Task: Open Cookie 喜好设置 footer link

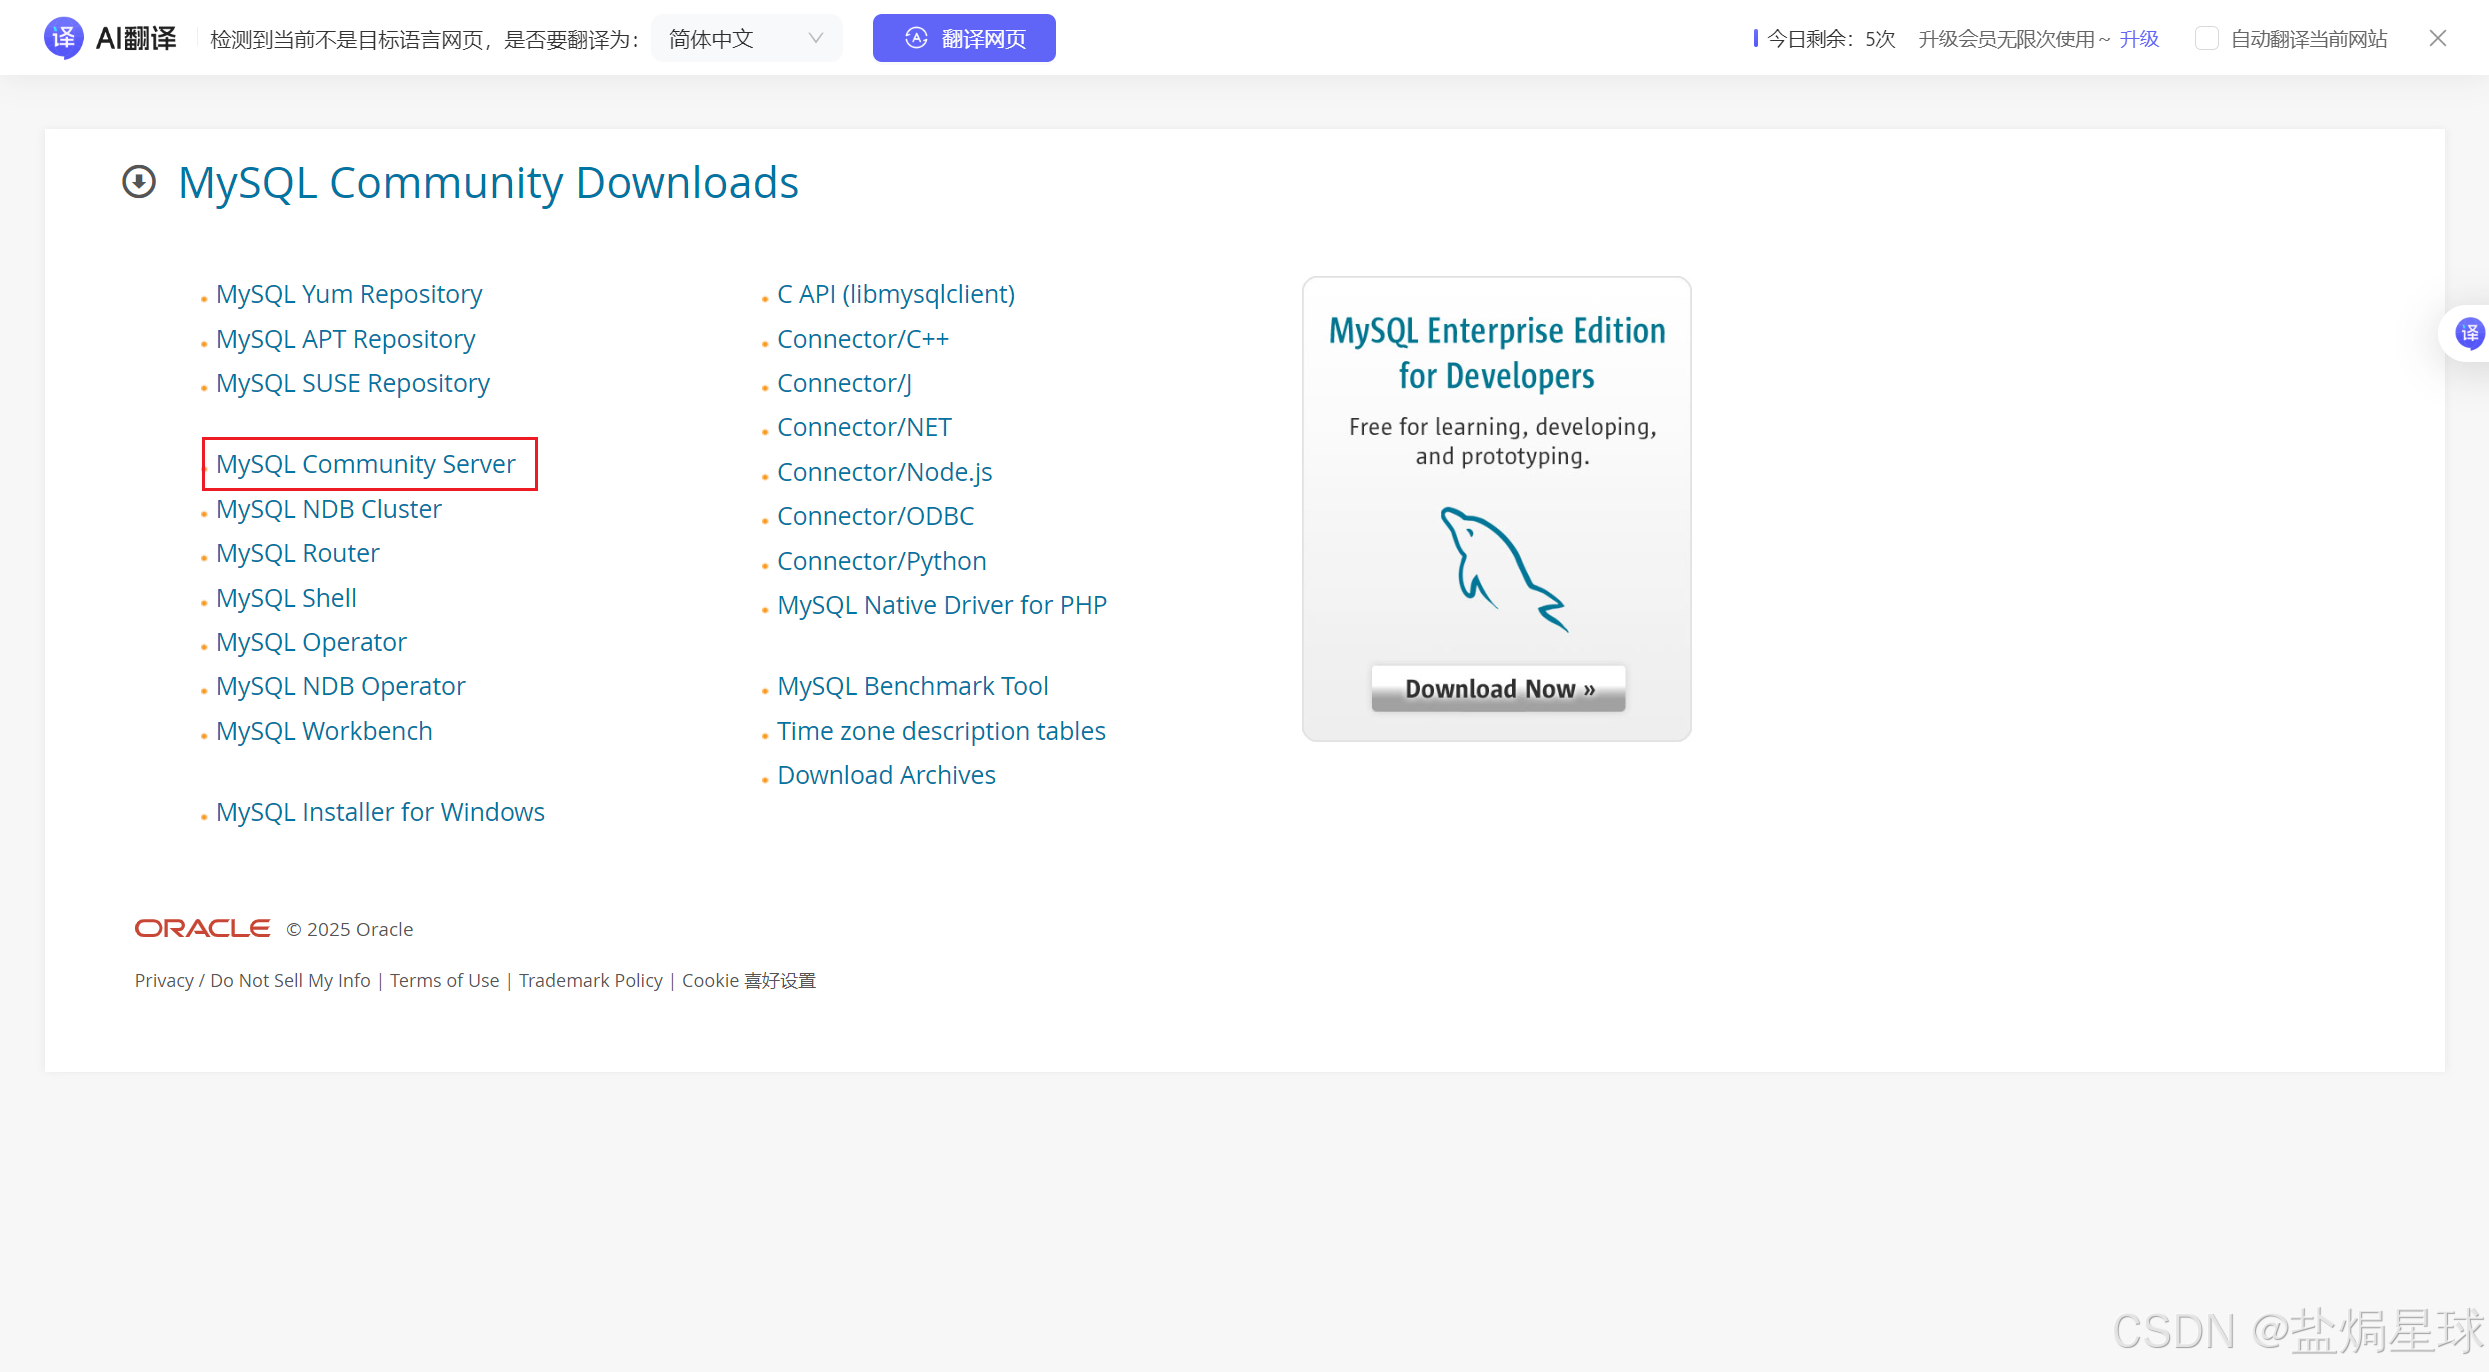Action: 749,981
